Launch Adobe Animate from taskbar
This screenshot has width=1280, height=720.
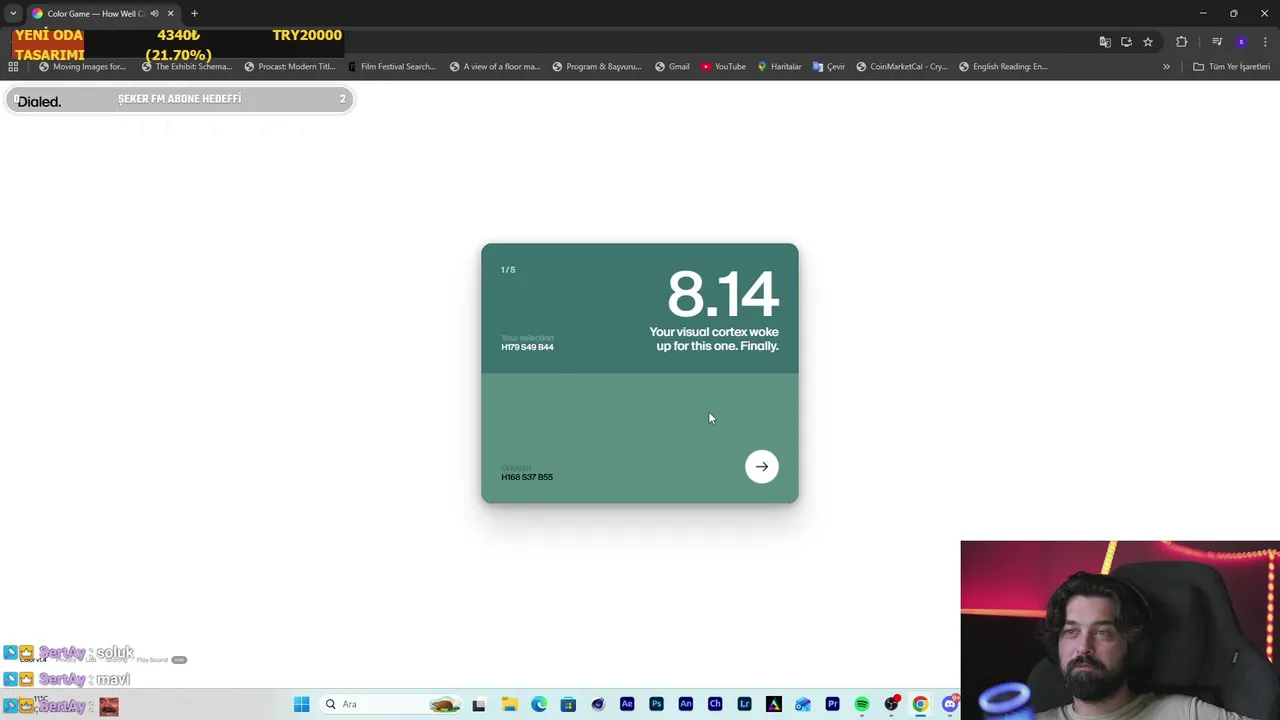686,705
